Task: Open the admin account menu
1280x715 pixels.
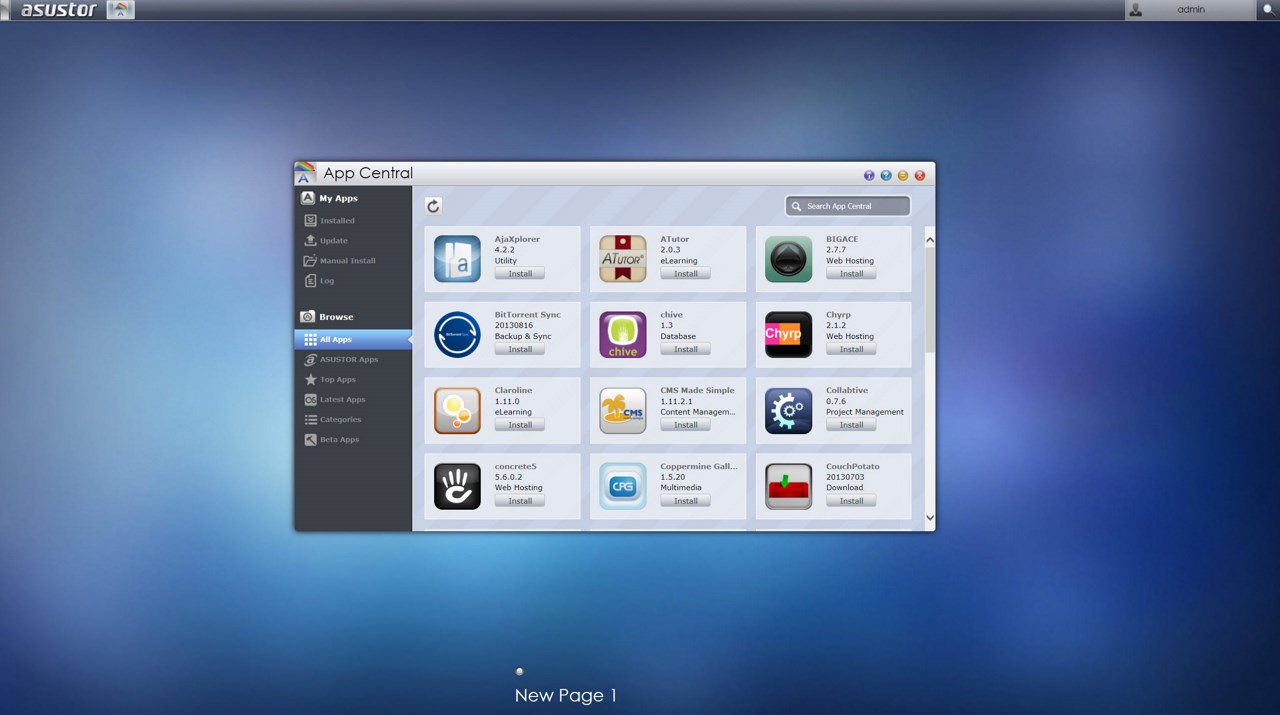Action: [x=1189, y=10]
